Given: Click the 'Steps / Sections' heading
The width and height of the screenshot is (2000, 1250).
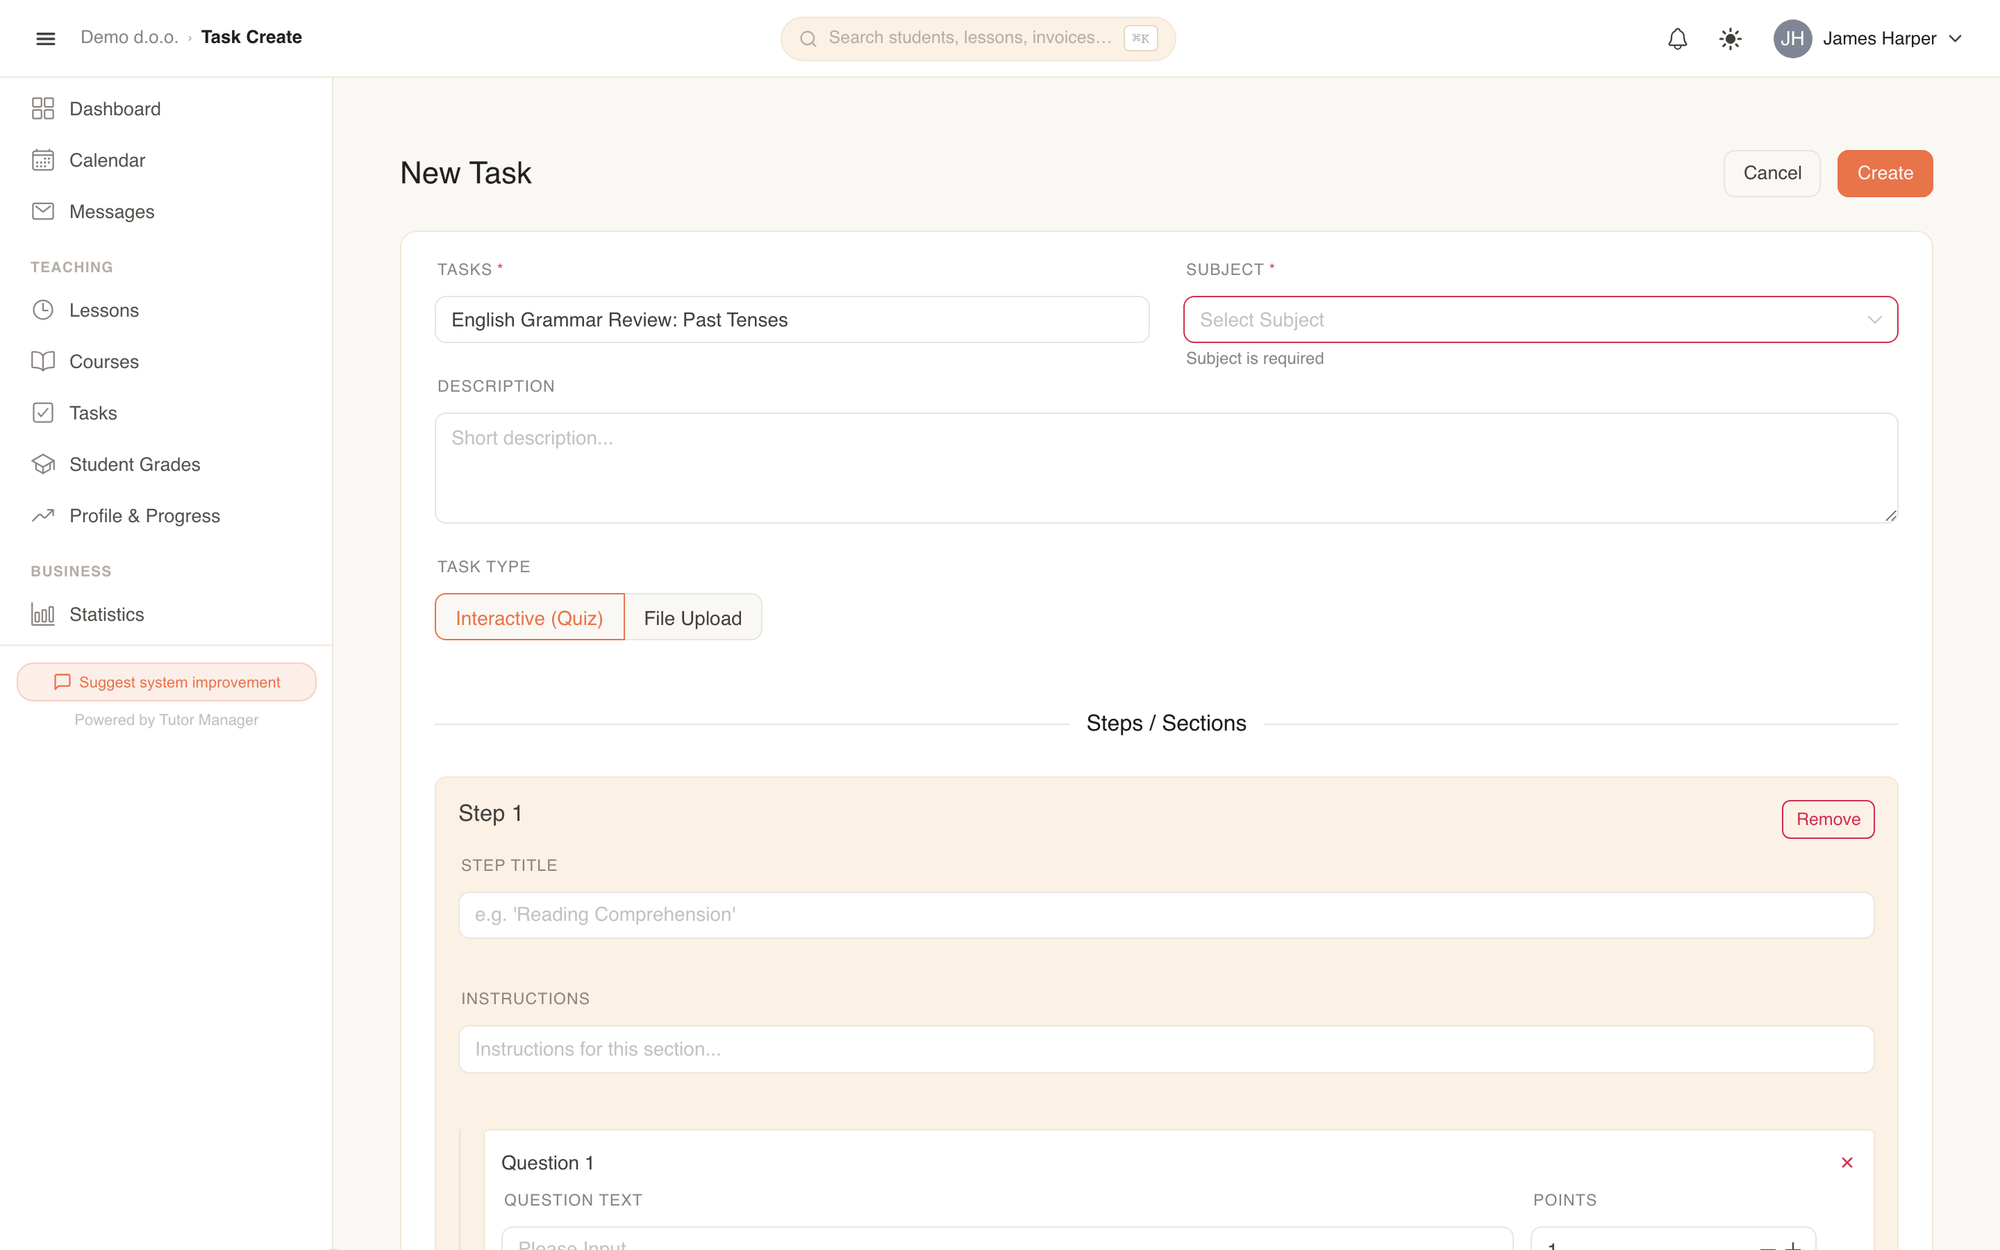Looking at the screenshot, I should [x=1166, y=723].
